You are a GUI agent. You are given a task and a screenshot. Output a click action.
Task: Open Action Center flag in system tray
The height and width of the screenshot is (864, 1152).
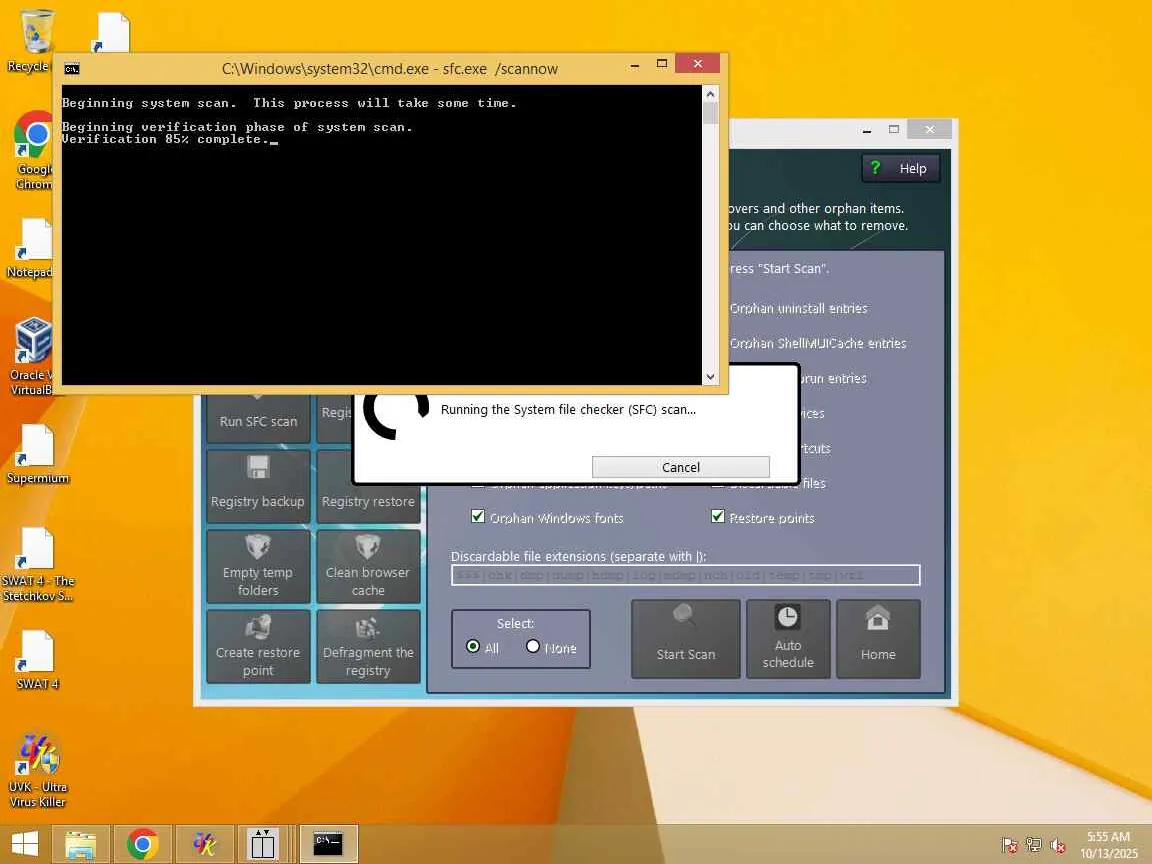[1010, 846]
